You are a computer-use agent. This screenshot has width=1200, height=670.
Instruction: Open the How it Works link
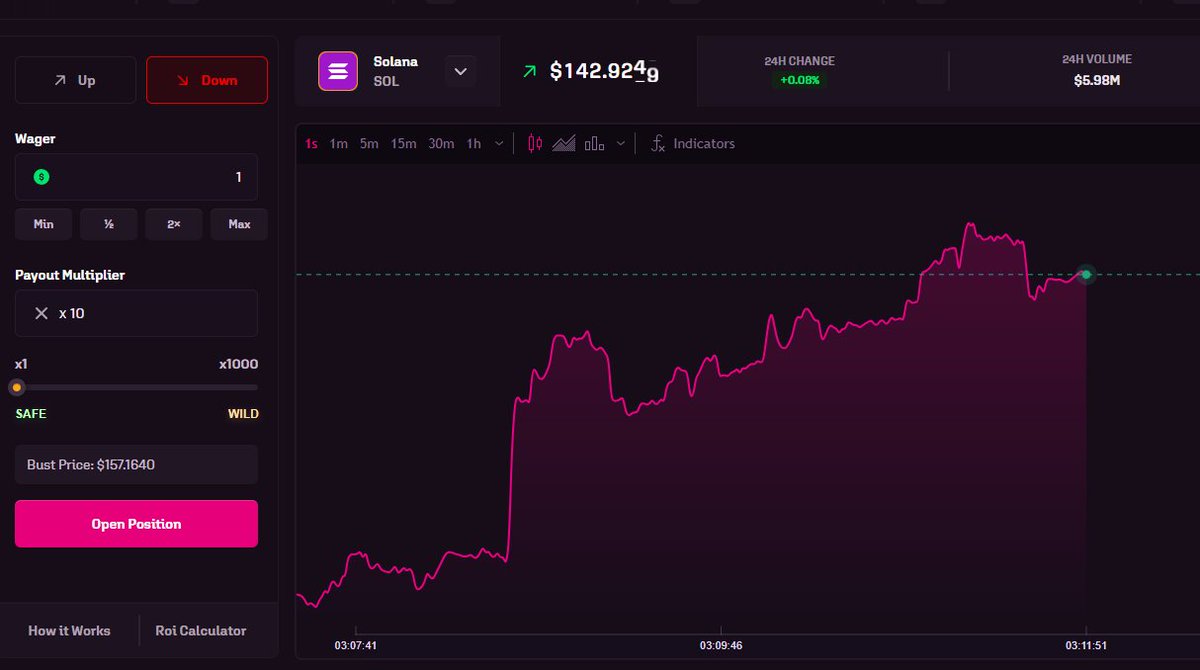tap(69, 631)
